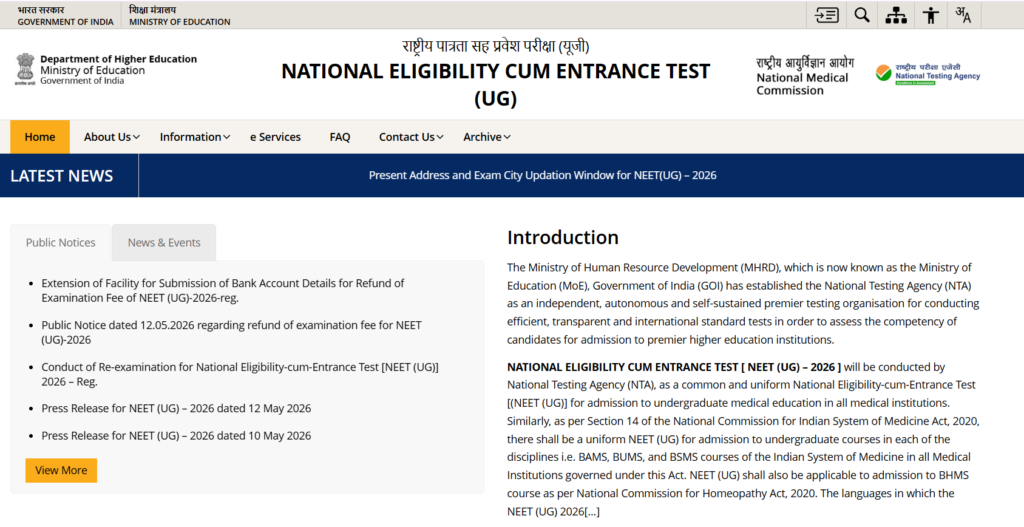Open Public Notice dated 12.05.2026 refund link
The image size is (1024, 527).
[231, 332]
